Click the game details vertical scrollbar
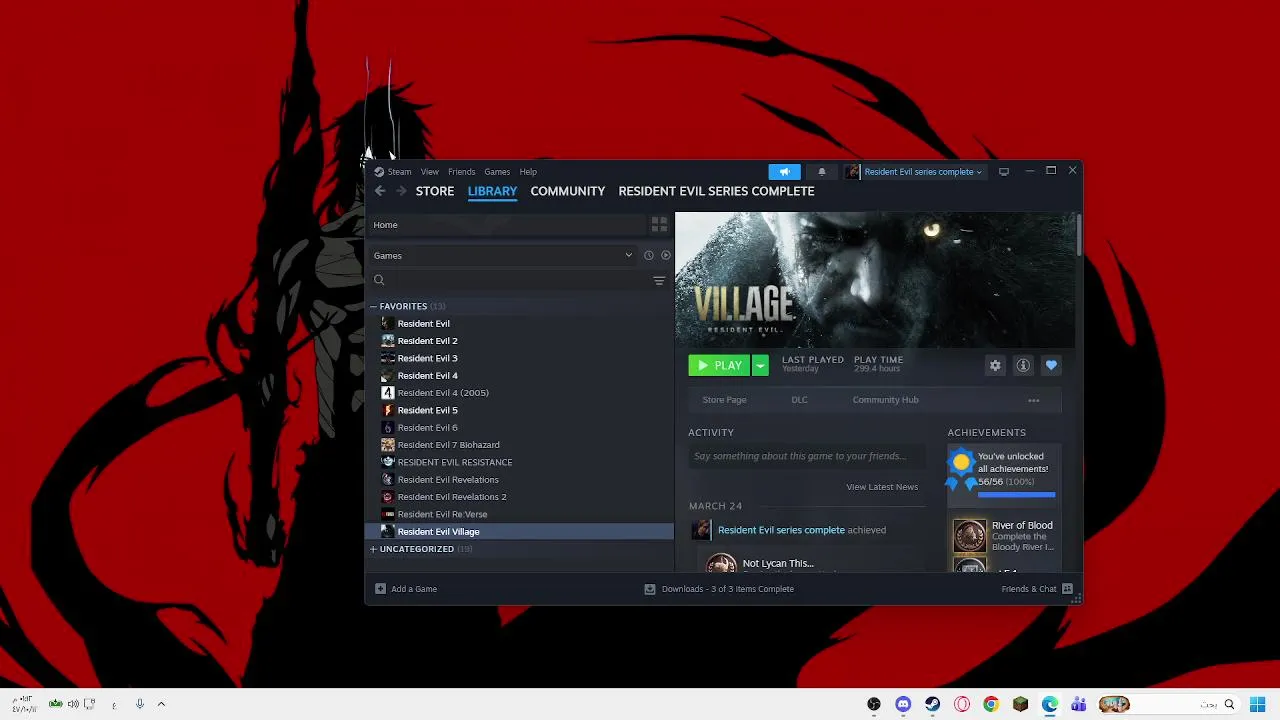This screenshot has width=1280, height=720. tap(1079, 235)
